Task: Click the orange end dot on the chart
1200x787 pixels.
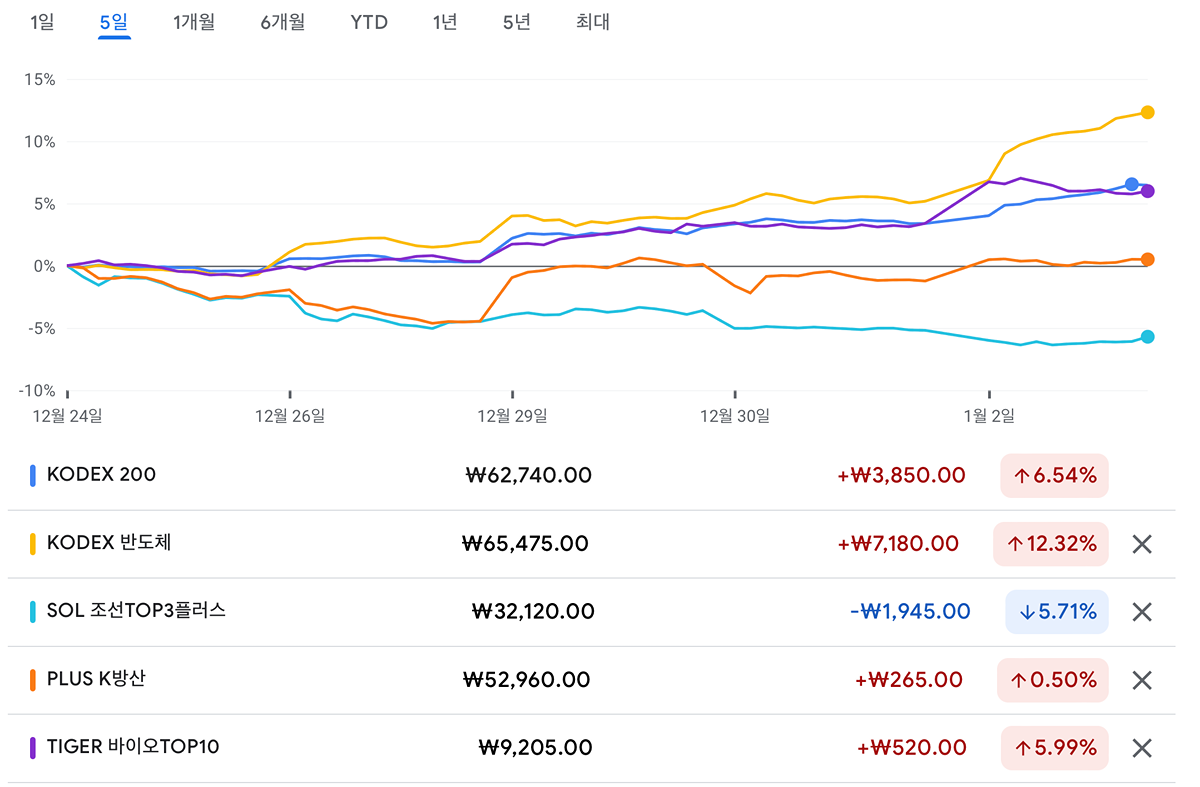Action: coord(1147,259)
